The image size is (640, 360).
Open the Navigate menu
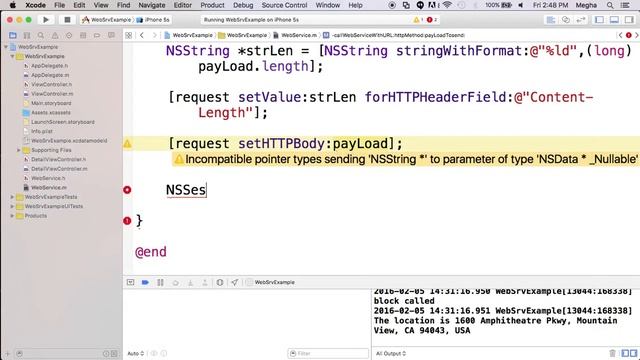coord(152,5)
